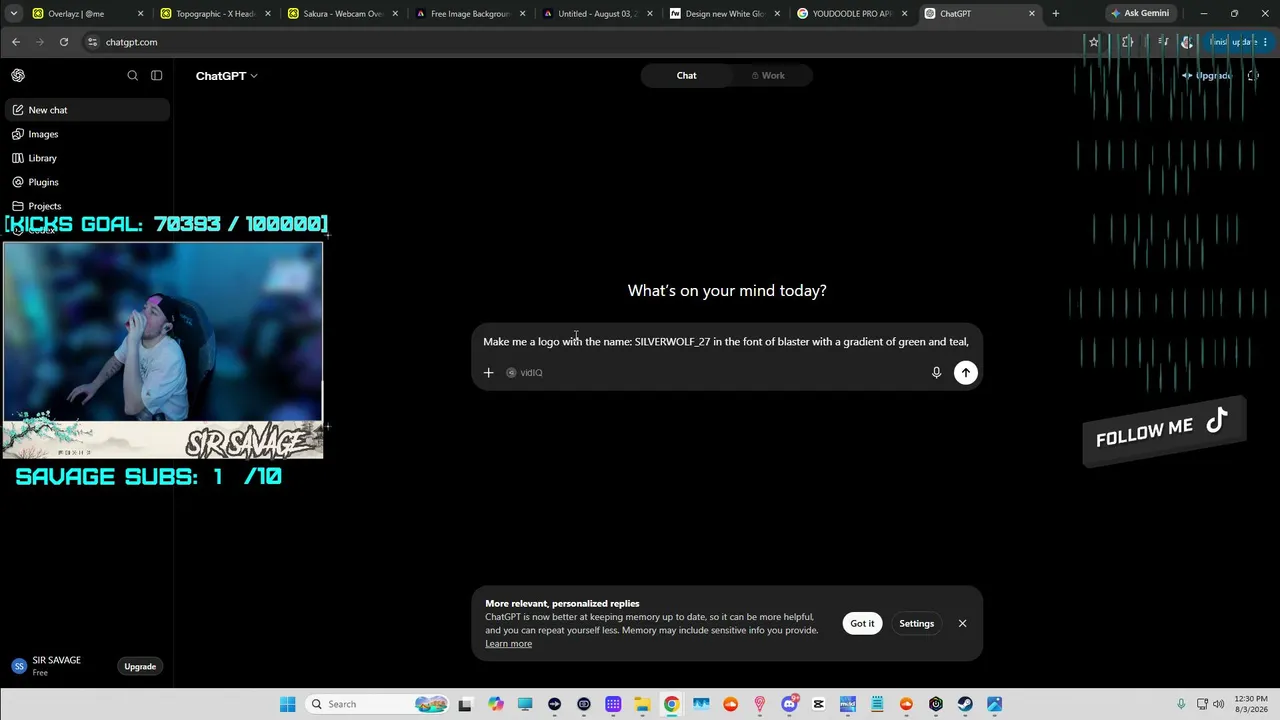Dismiss the memory notice with the X
The width and height of the screenshot is (1280, 720).
coord(962,623)
